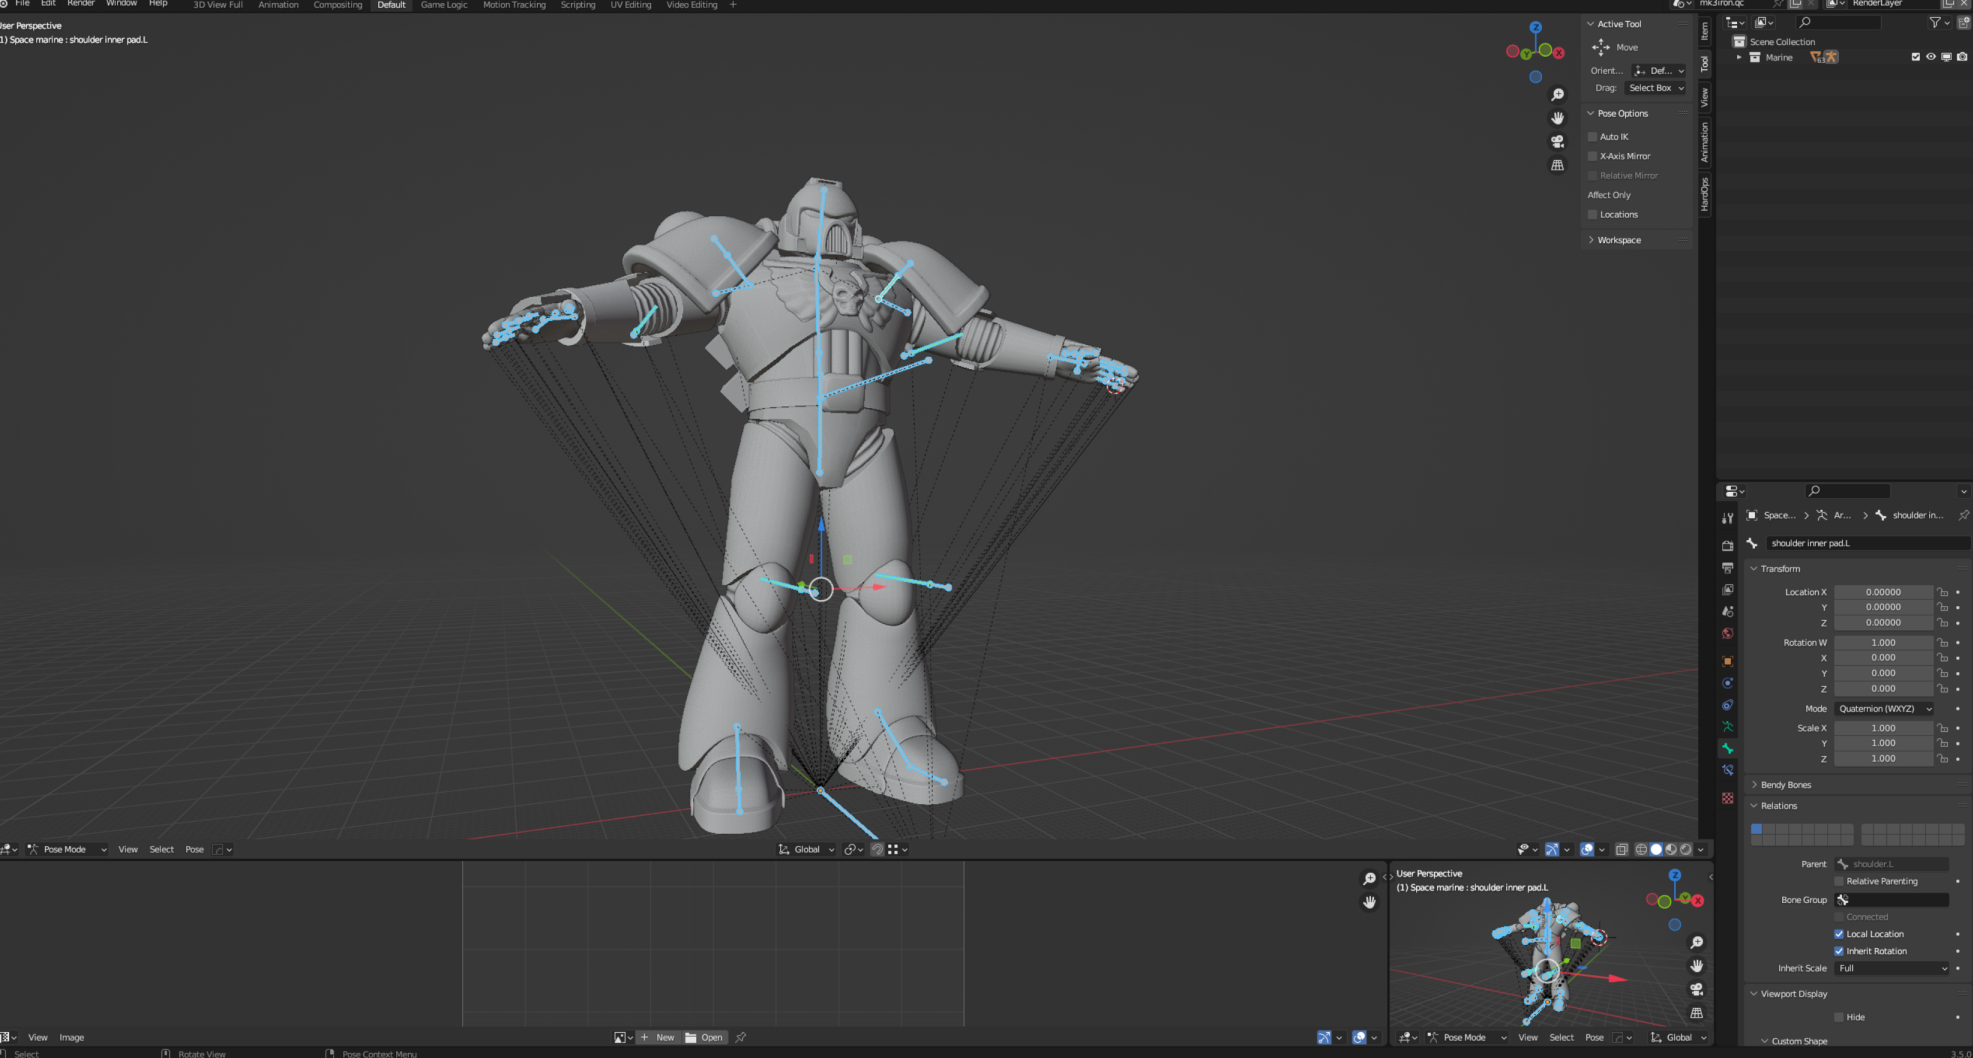Toggle camera view icon in main viewport

(1557, 142)
